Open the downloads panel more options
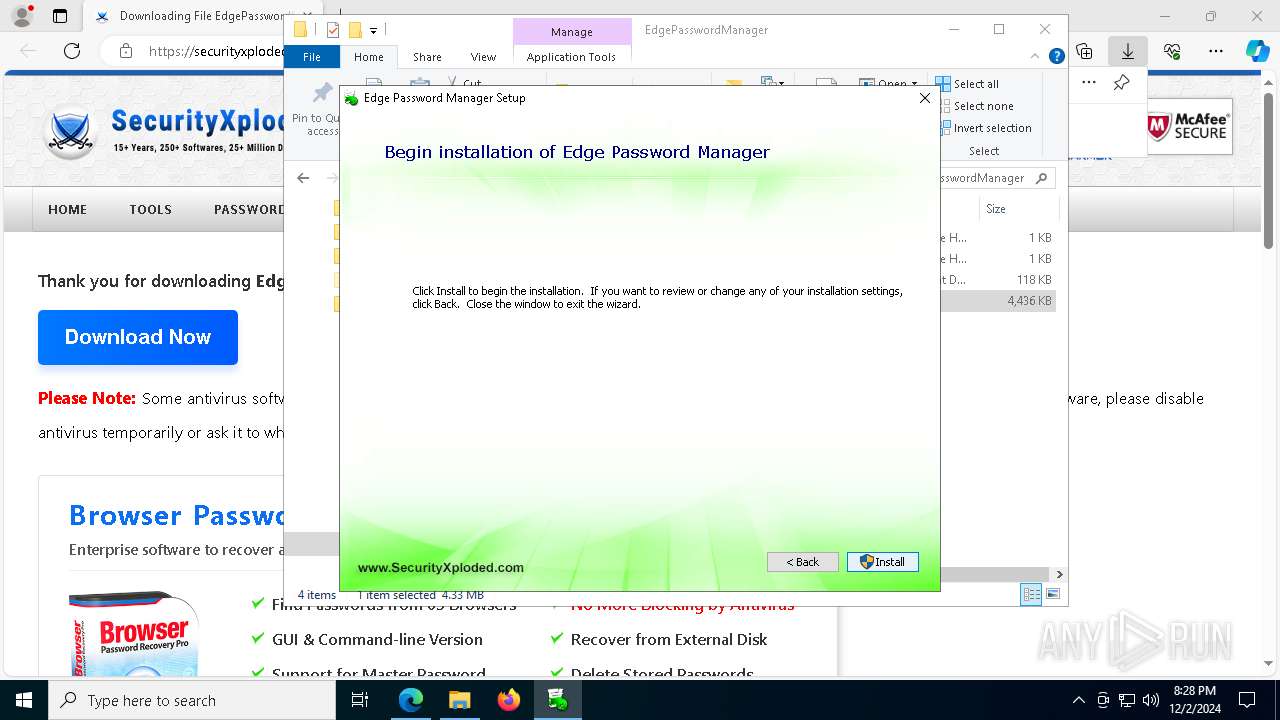The width and height of the screenshot is (1280, 720). coord(1089,83)
